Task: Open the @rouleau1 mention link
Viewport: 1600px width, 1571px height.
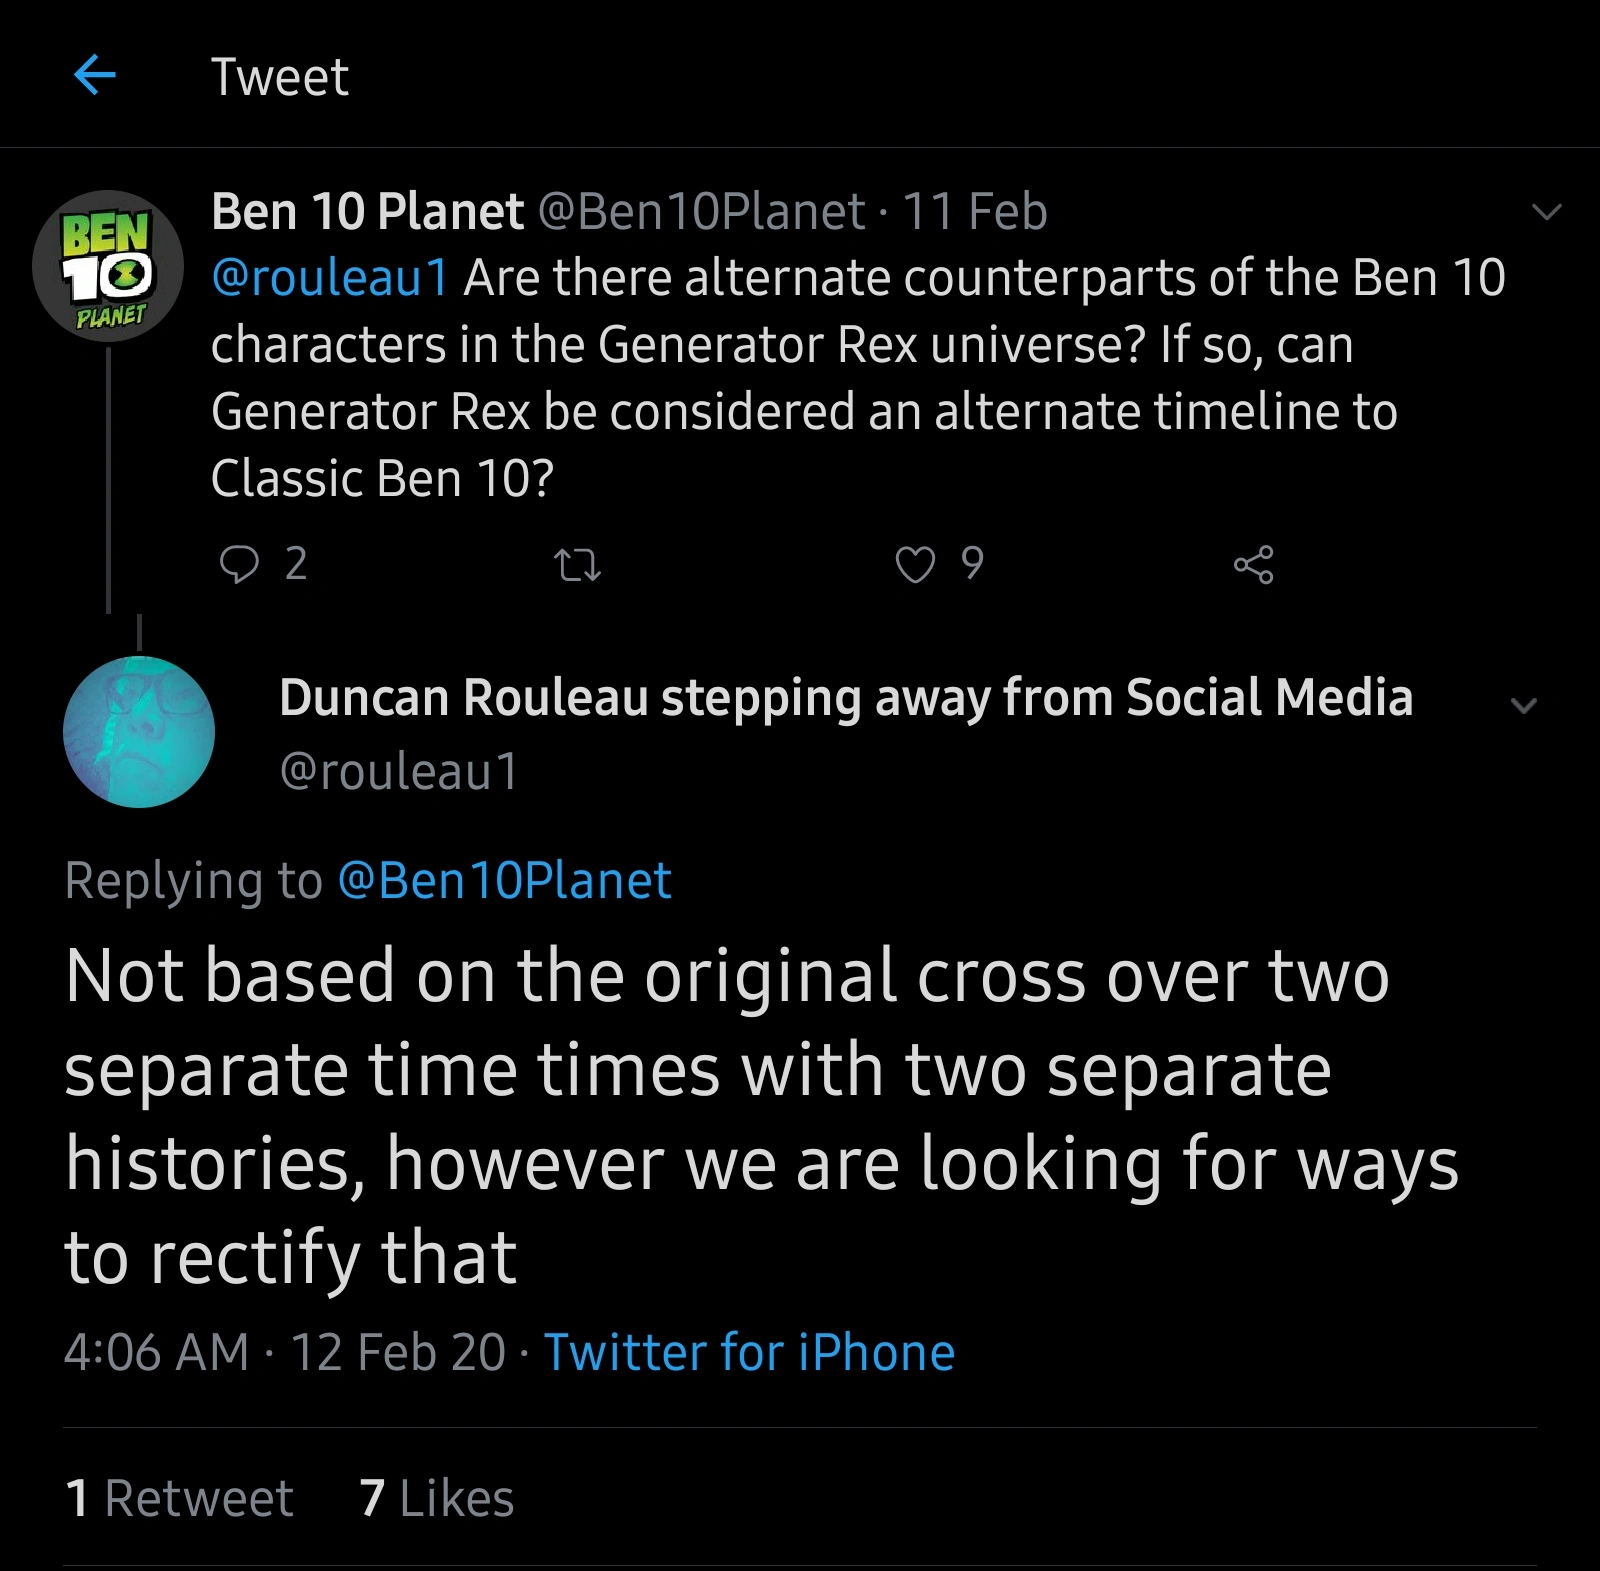Action: tap(330, 278)
